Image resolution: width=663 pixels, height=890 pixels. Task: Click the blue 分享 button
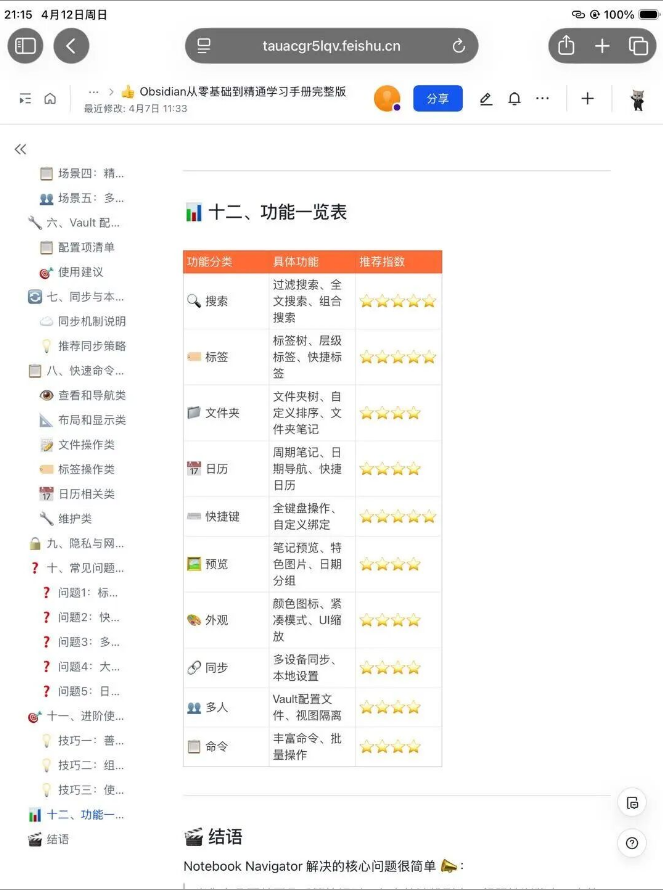tap(438, 99)
